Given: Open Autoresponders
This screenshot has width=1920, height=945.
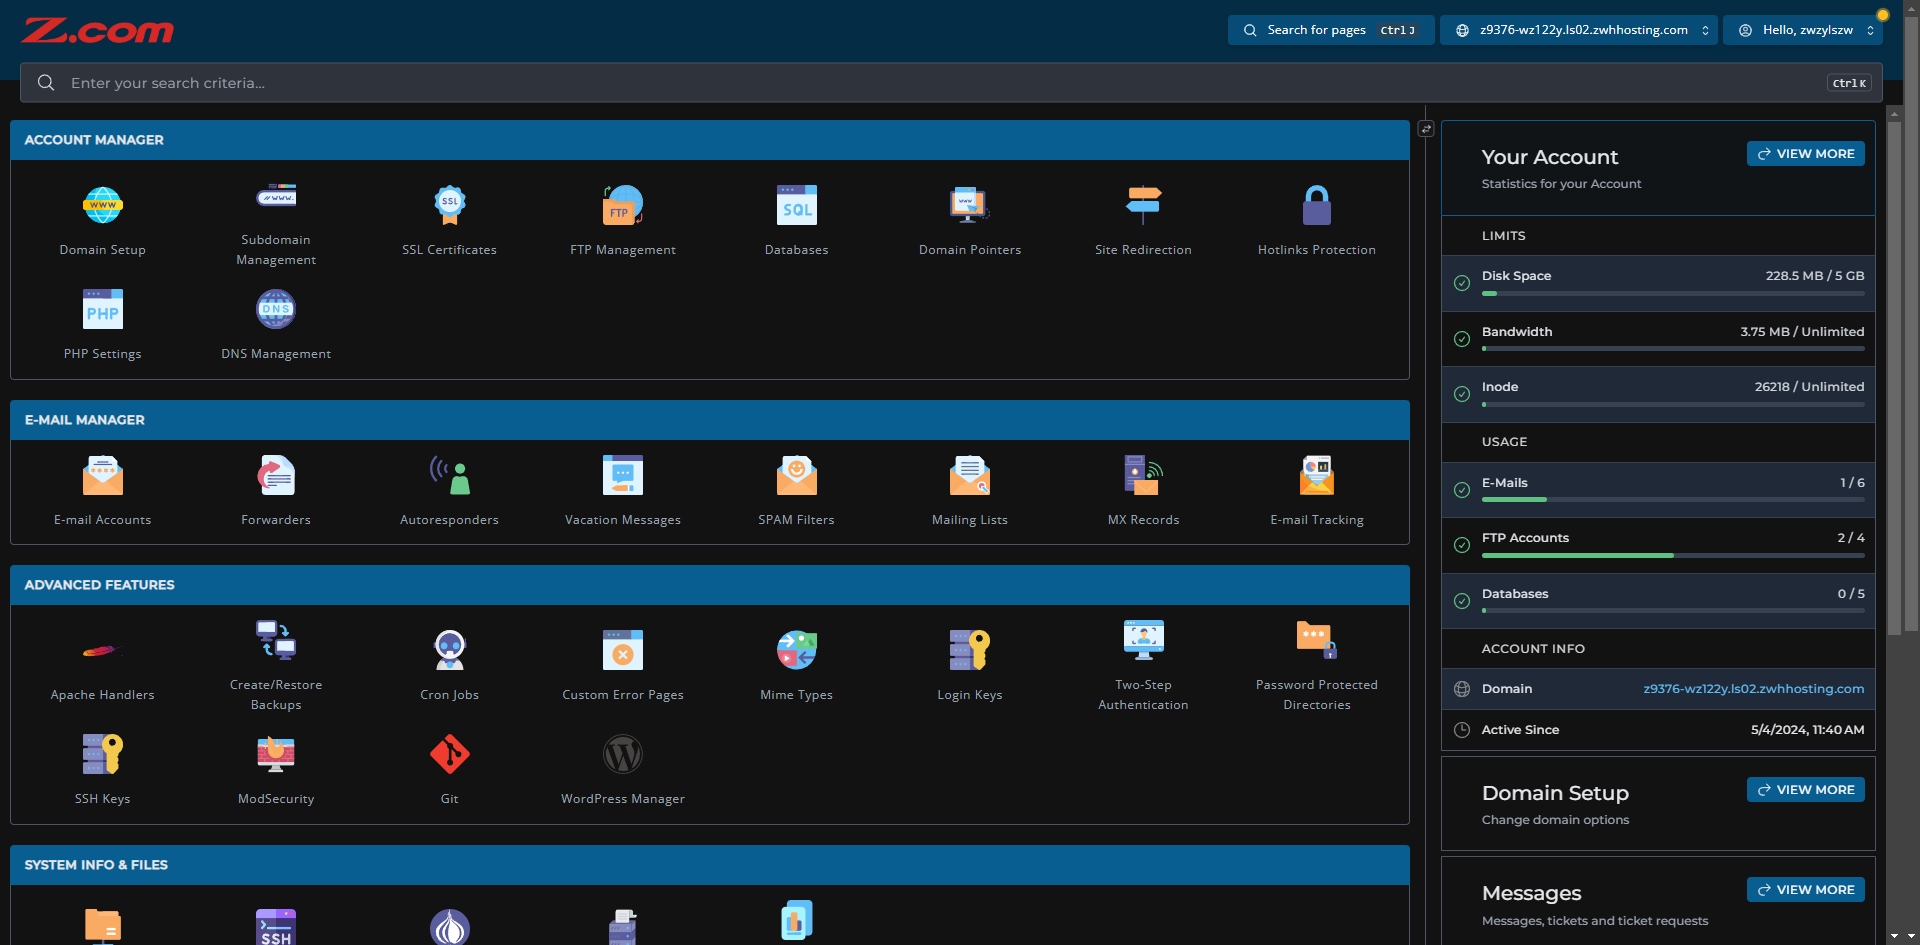Looking at the screenshot, I should tap(449, 490).
